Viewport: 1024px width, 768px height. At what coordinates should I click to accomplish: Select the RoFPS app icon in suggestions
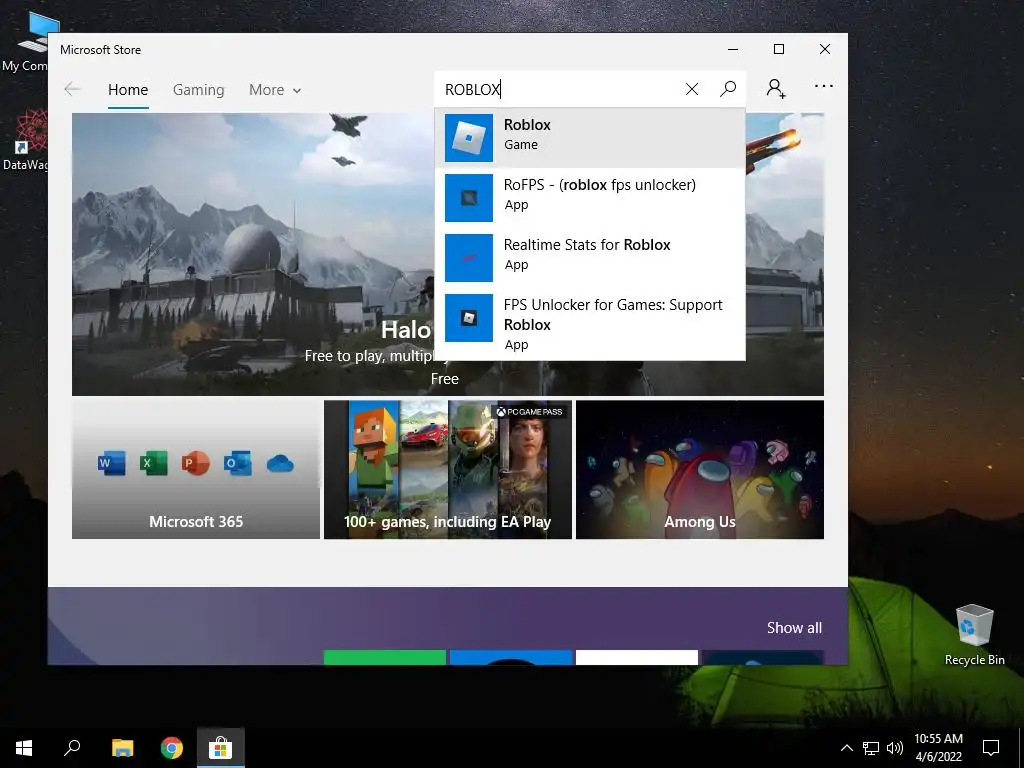tap(469, 198)
